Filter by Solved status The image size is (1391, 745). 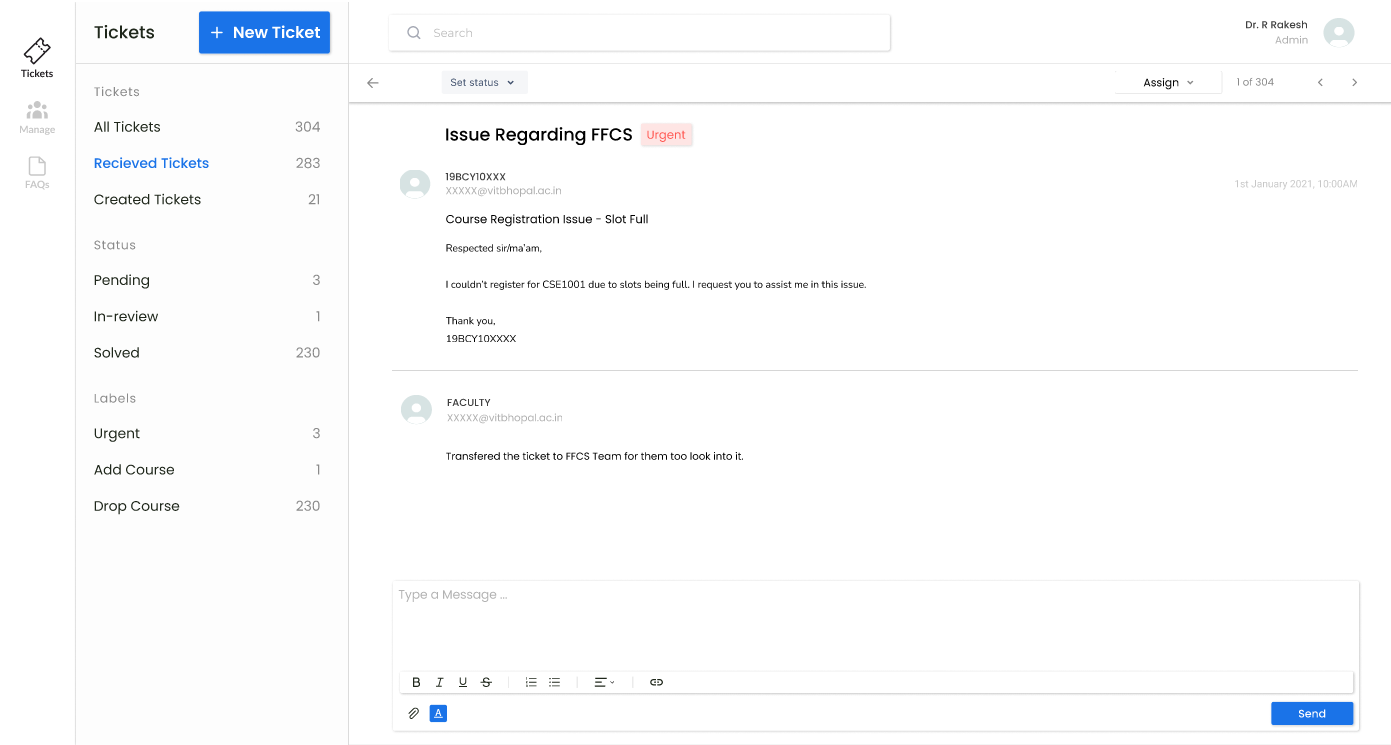(x=207, y=353)
